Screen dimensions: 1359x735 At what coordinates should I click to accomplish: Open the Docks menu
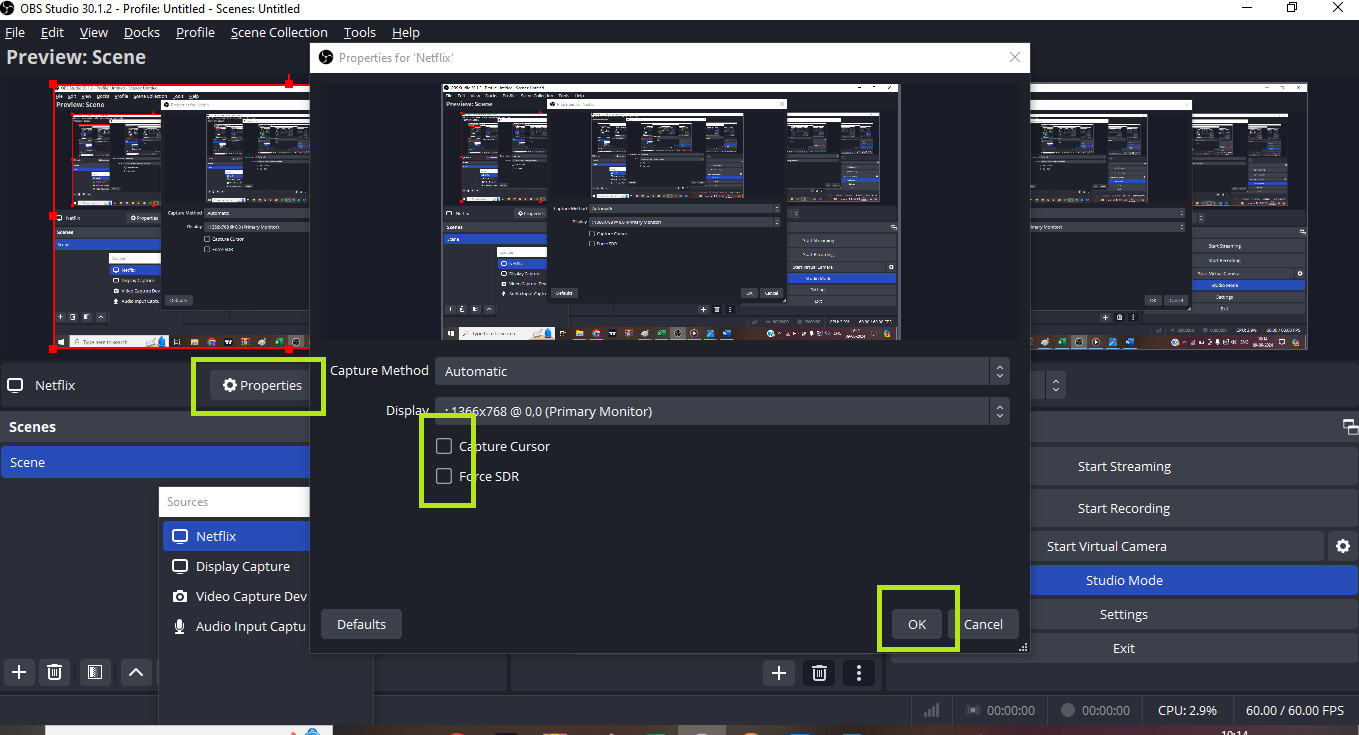coord(142,32)
